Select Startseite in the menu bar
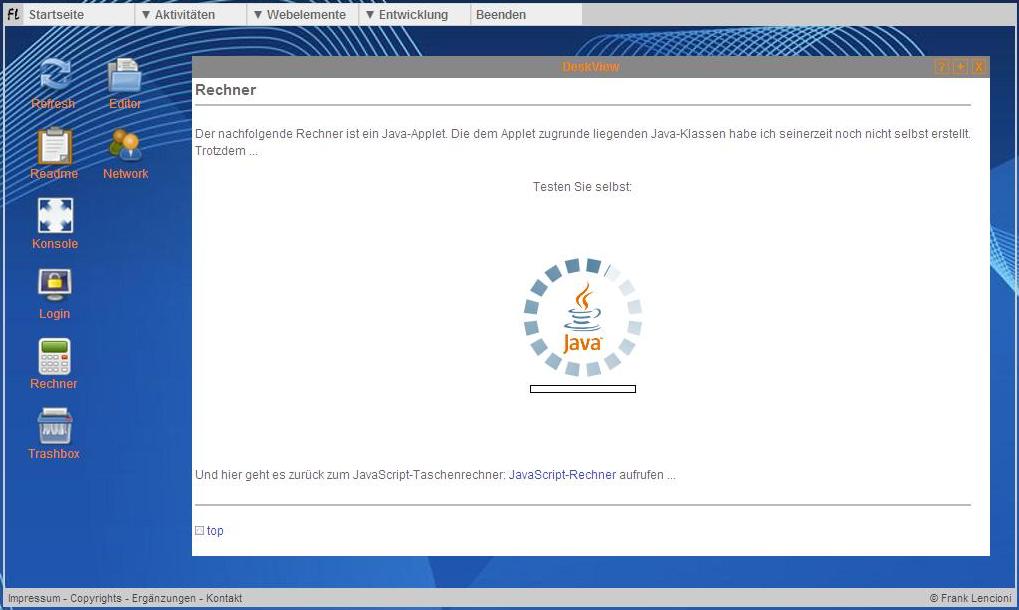1019x610 pixels. 56,15
